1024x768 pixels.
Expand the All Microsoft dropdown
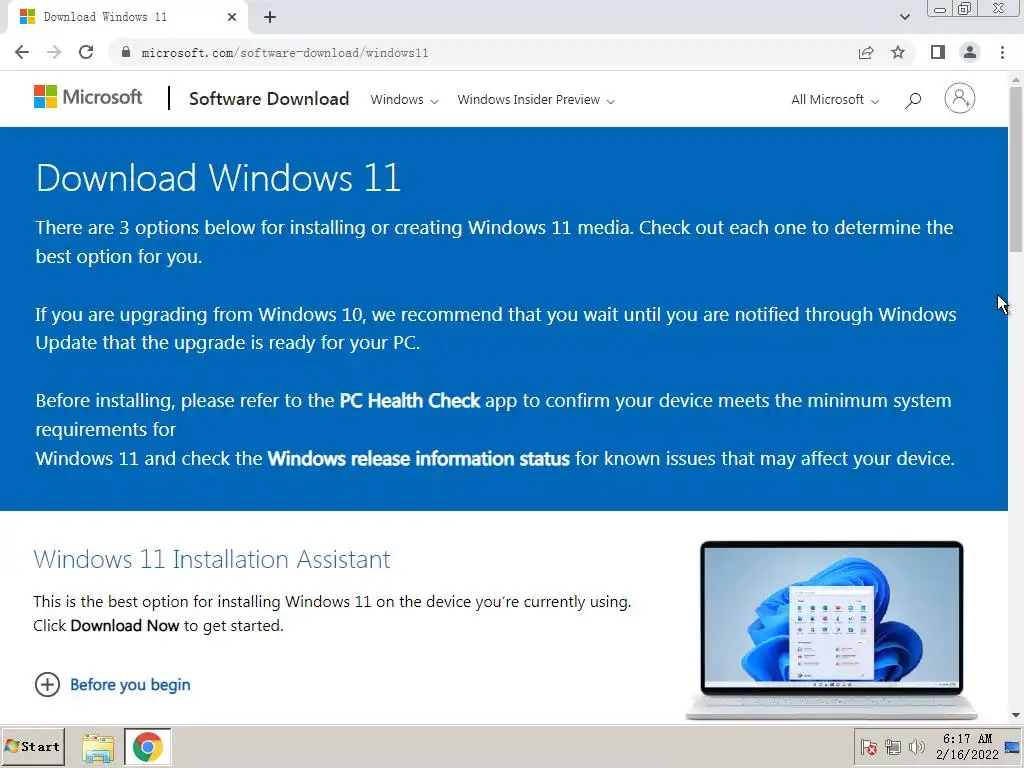pos(835,100)
